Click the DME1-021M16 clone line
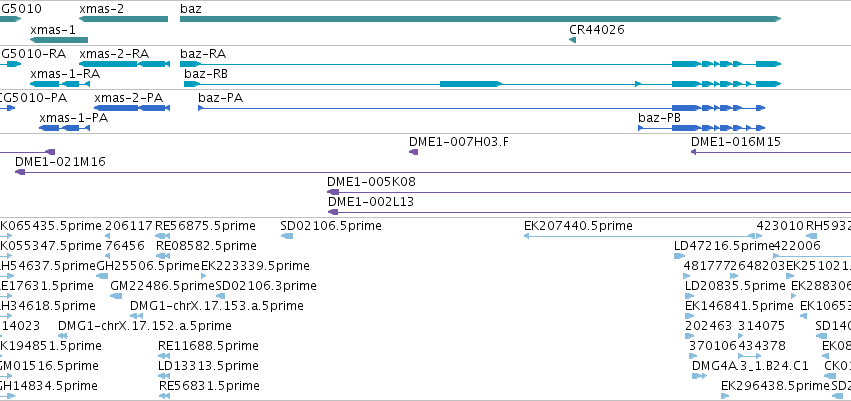 tap(400, 172)
